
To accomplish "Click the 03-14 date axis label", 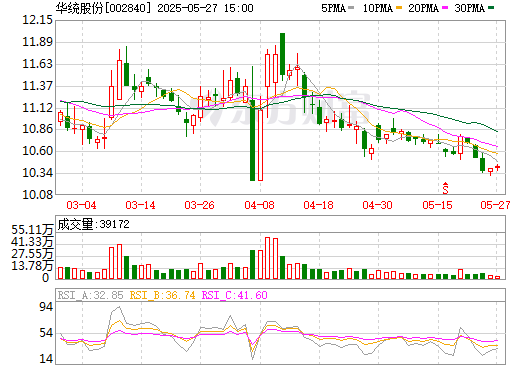I will 140,205.
